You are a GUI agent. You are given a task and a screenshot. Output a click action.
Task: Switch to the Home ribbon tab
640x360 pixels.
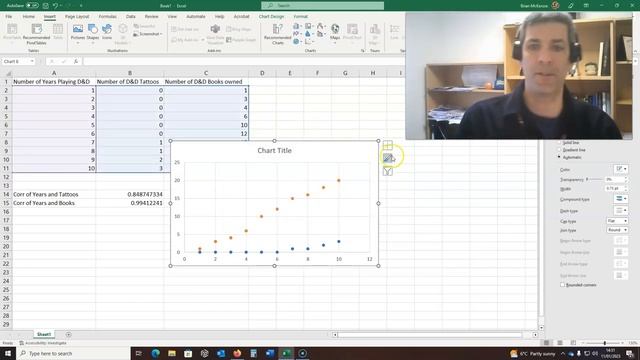click(29, 17)
